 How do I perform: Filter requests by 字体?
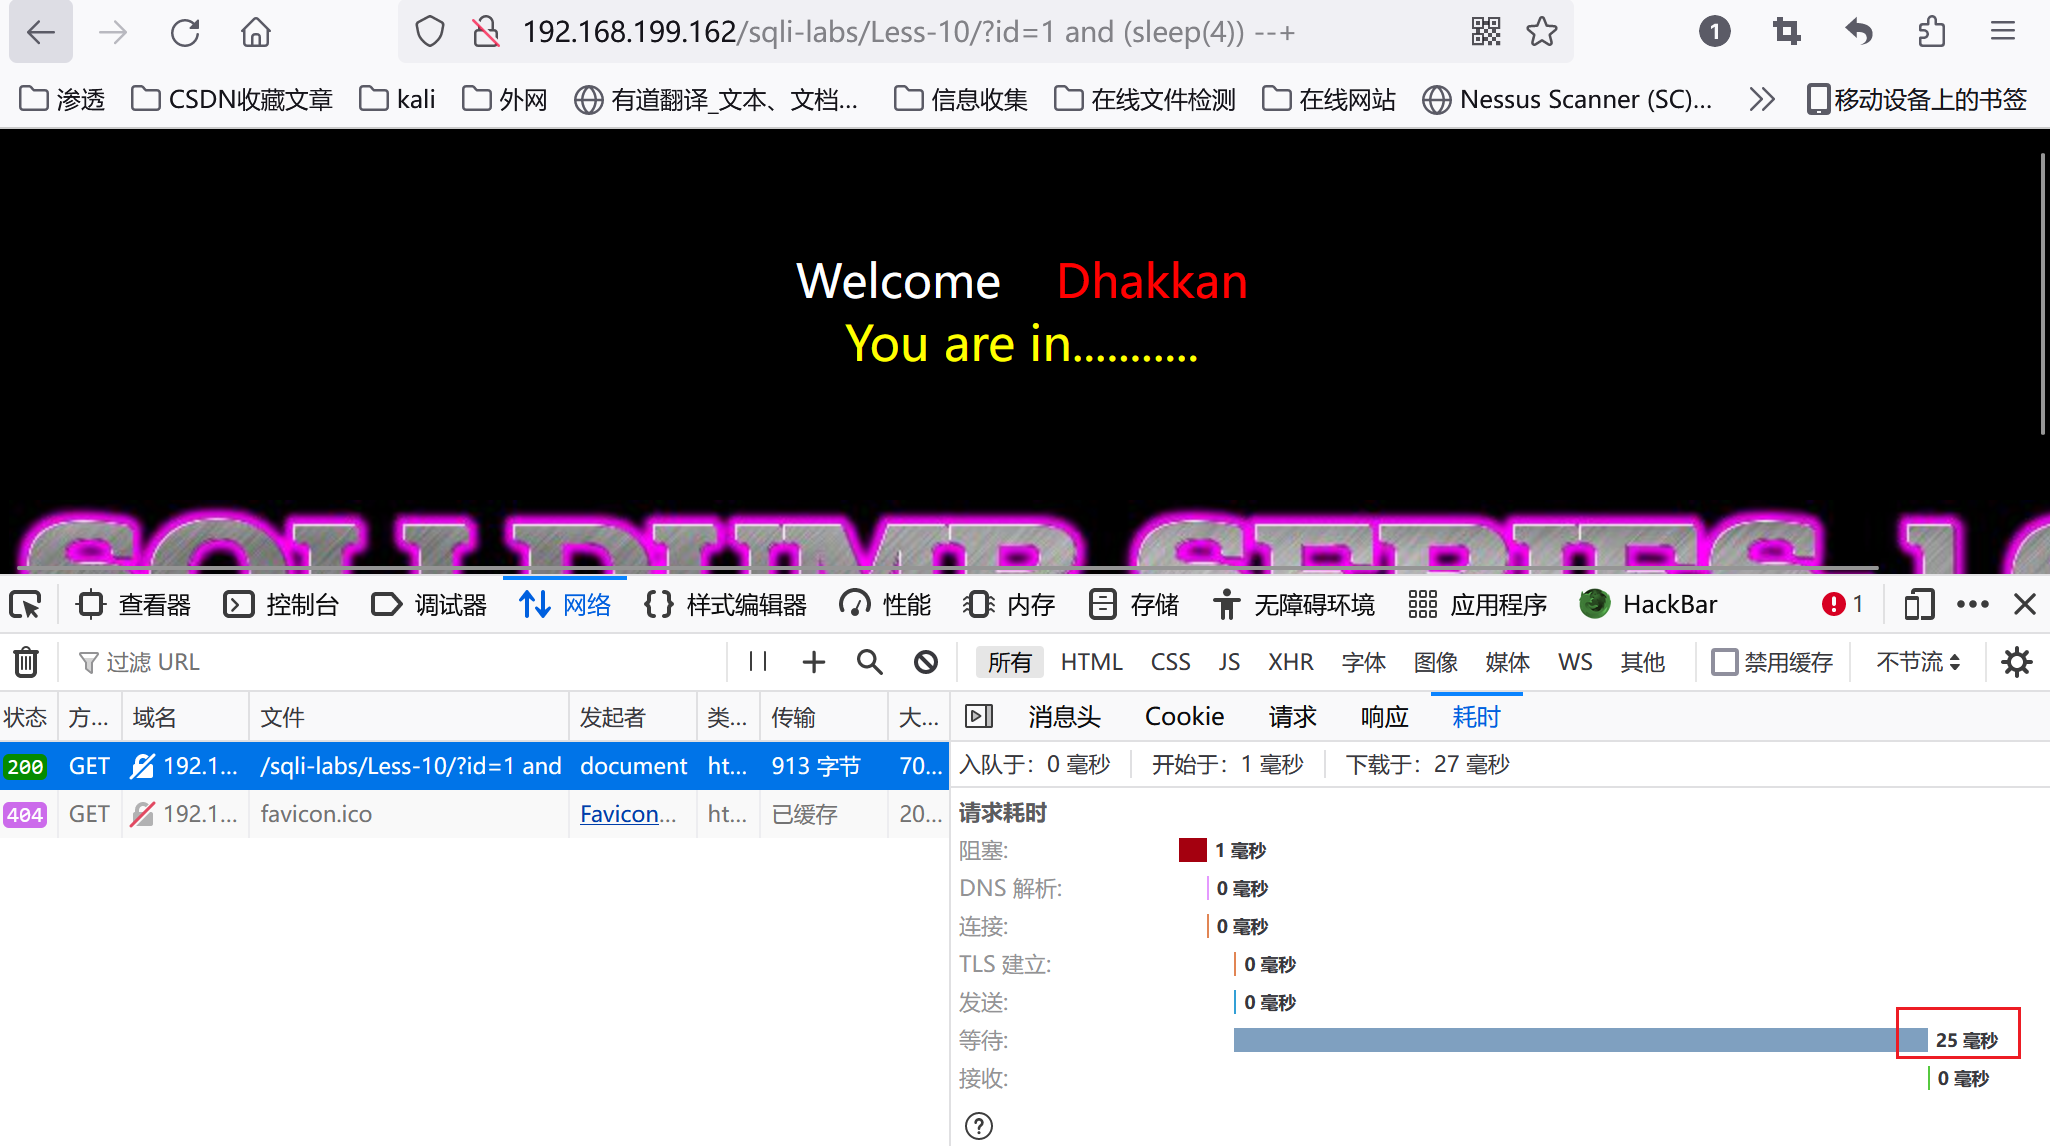(1363, 662)
